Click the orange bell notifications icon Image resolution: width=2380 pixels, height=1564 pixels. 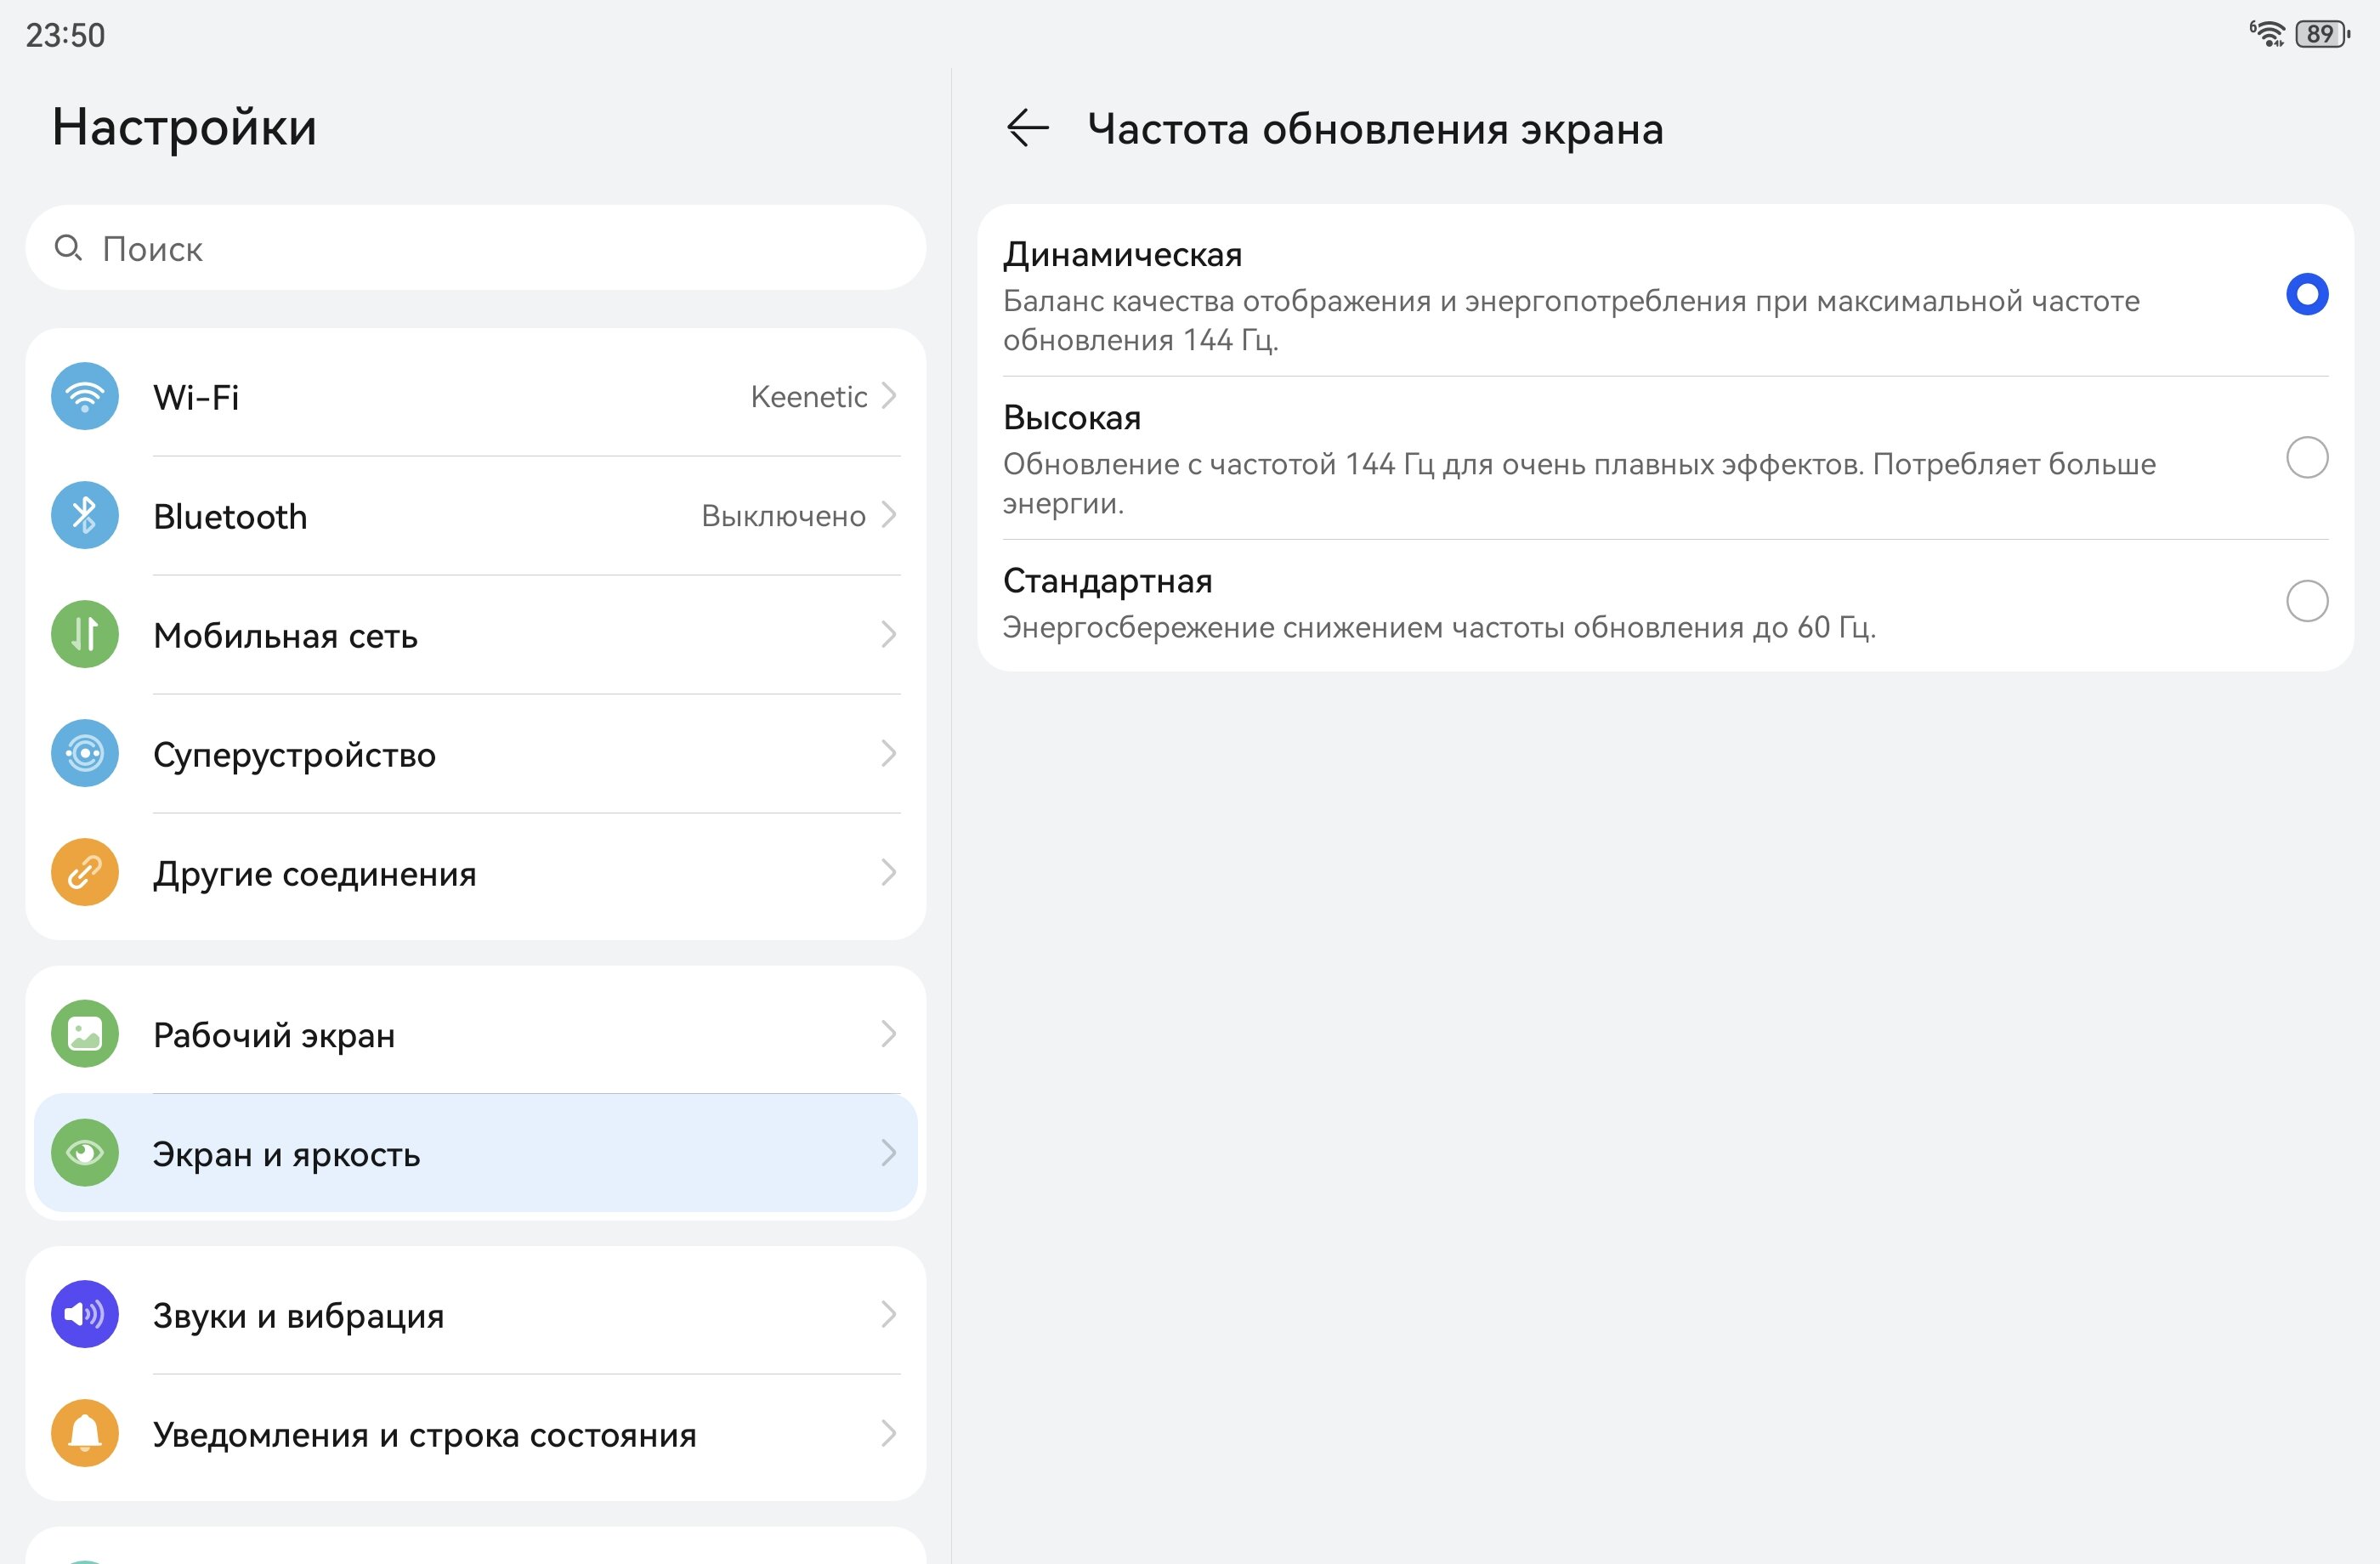(85, 1433)
